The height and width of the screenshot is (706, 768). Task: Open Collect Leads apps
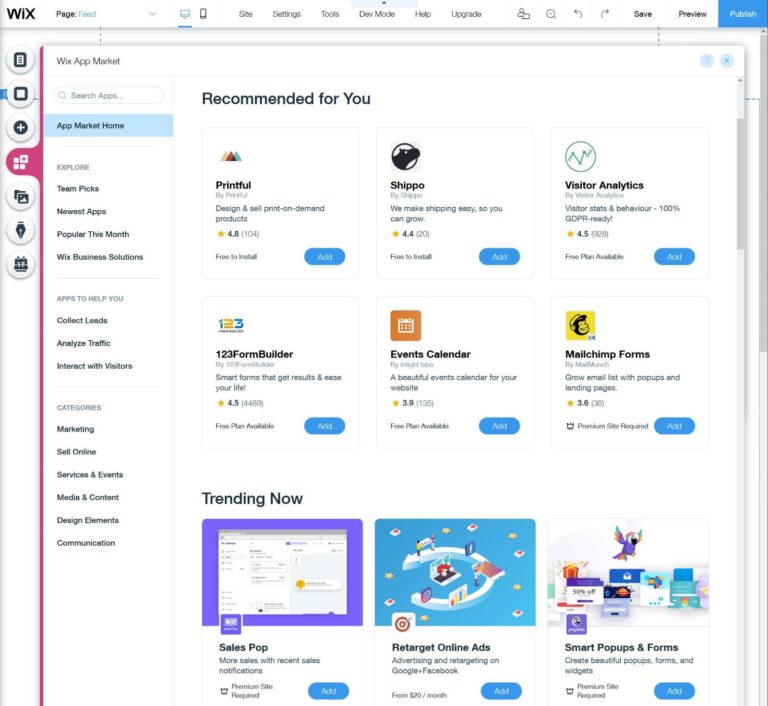(82, 320)
